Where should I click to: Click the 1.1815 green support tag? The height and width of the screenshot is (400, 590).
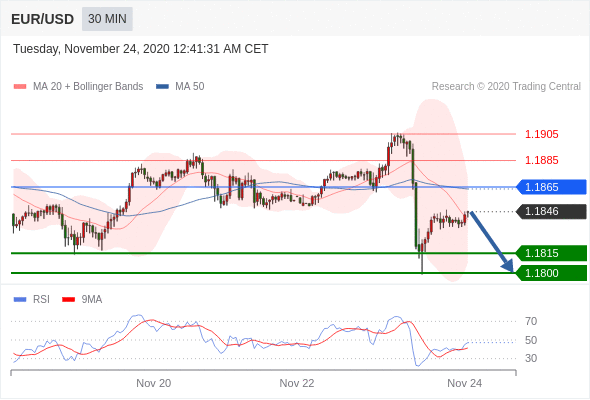coord(551,253)
